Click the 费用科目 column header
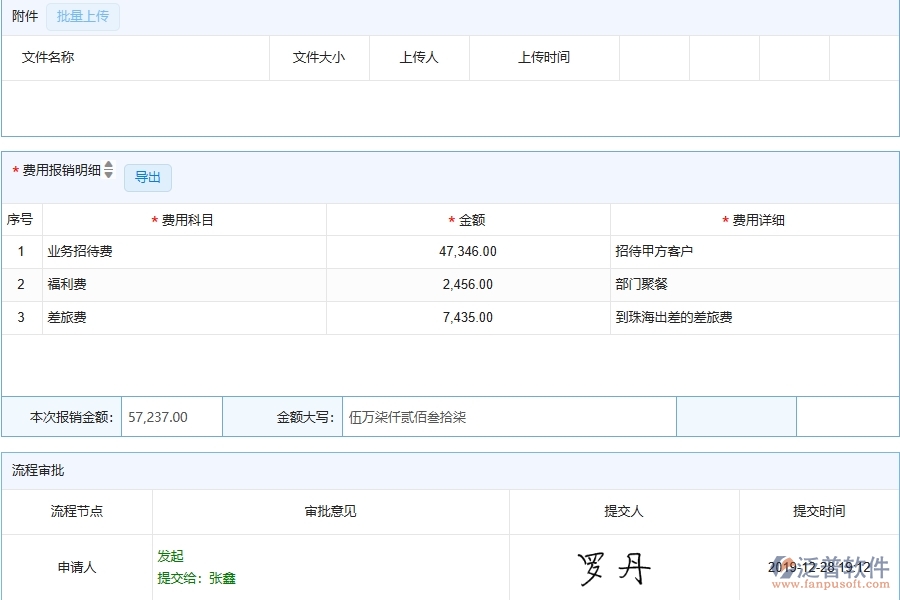Screen dimensions: 900x600 tap(195, 219)
